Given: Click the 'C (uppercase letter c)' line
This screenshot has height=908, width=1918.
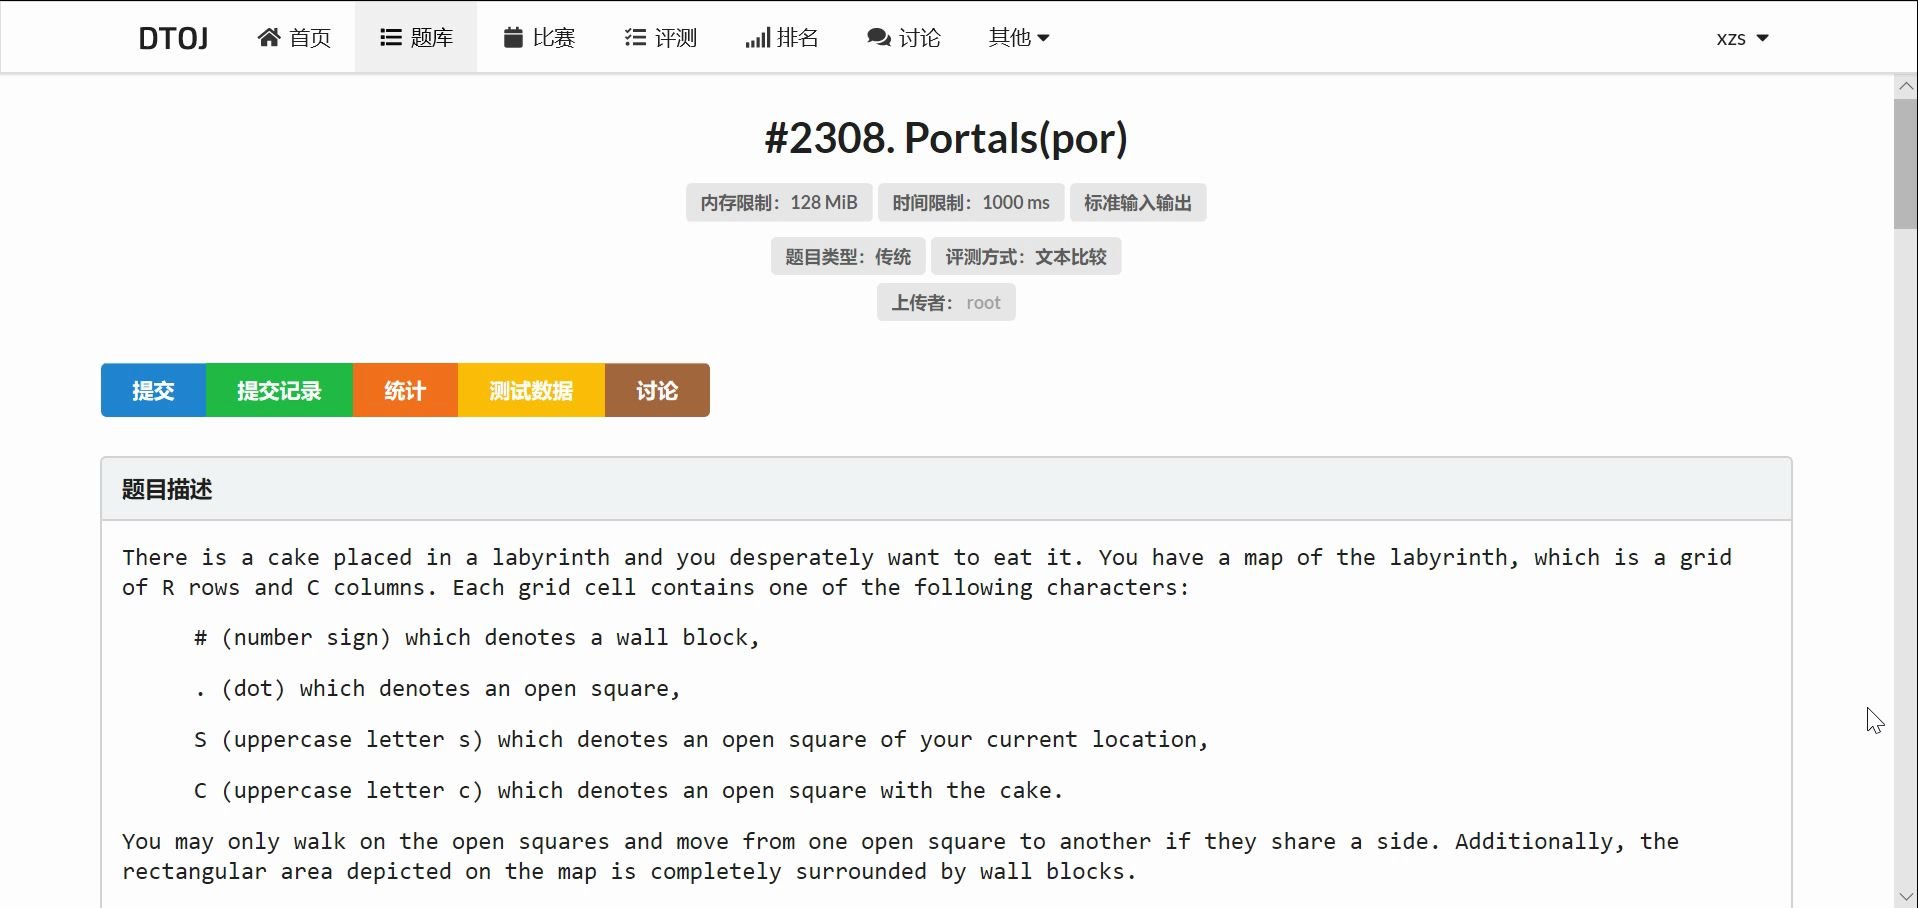Looking at the screenshot, I should [628, 791].
